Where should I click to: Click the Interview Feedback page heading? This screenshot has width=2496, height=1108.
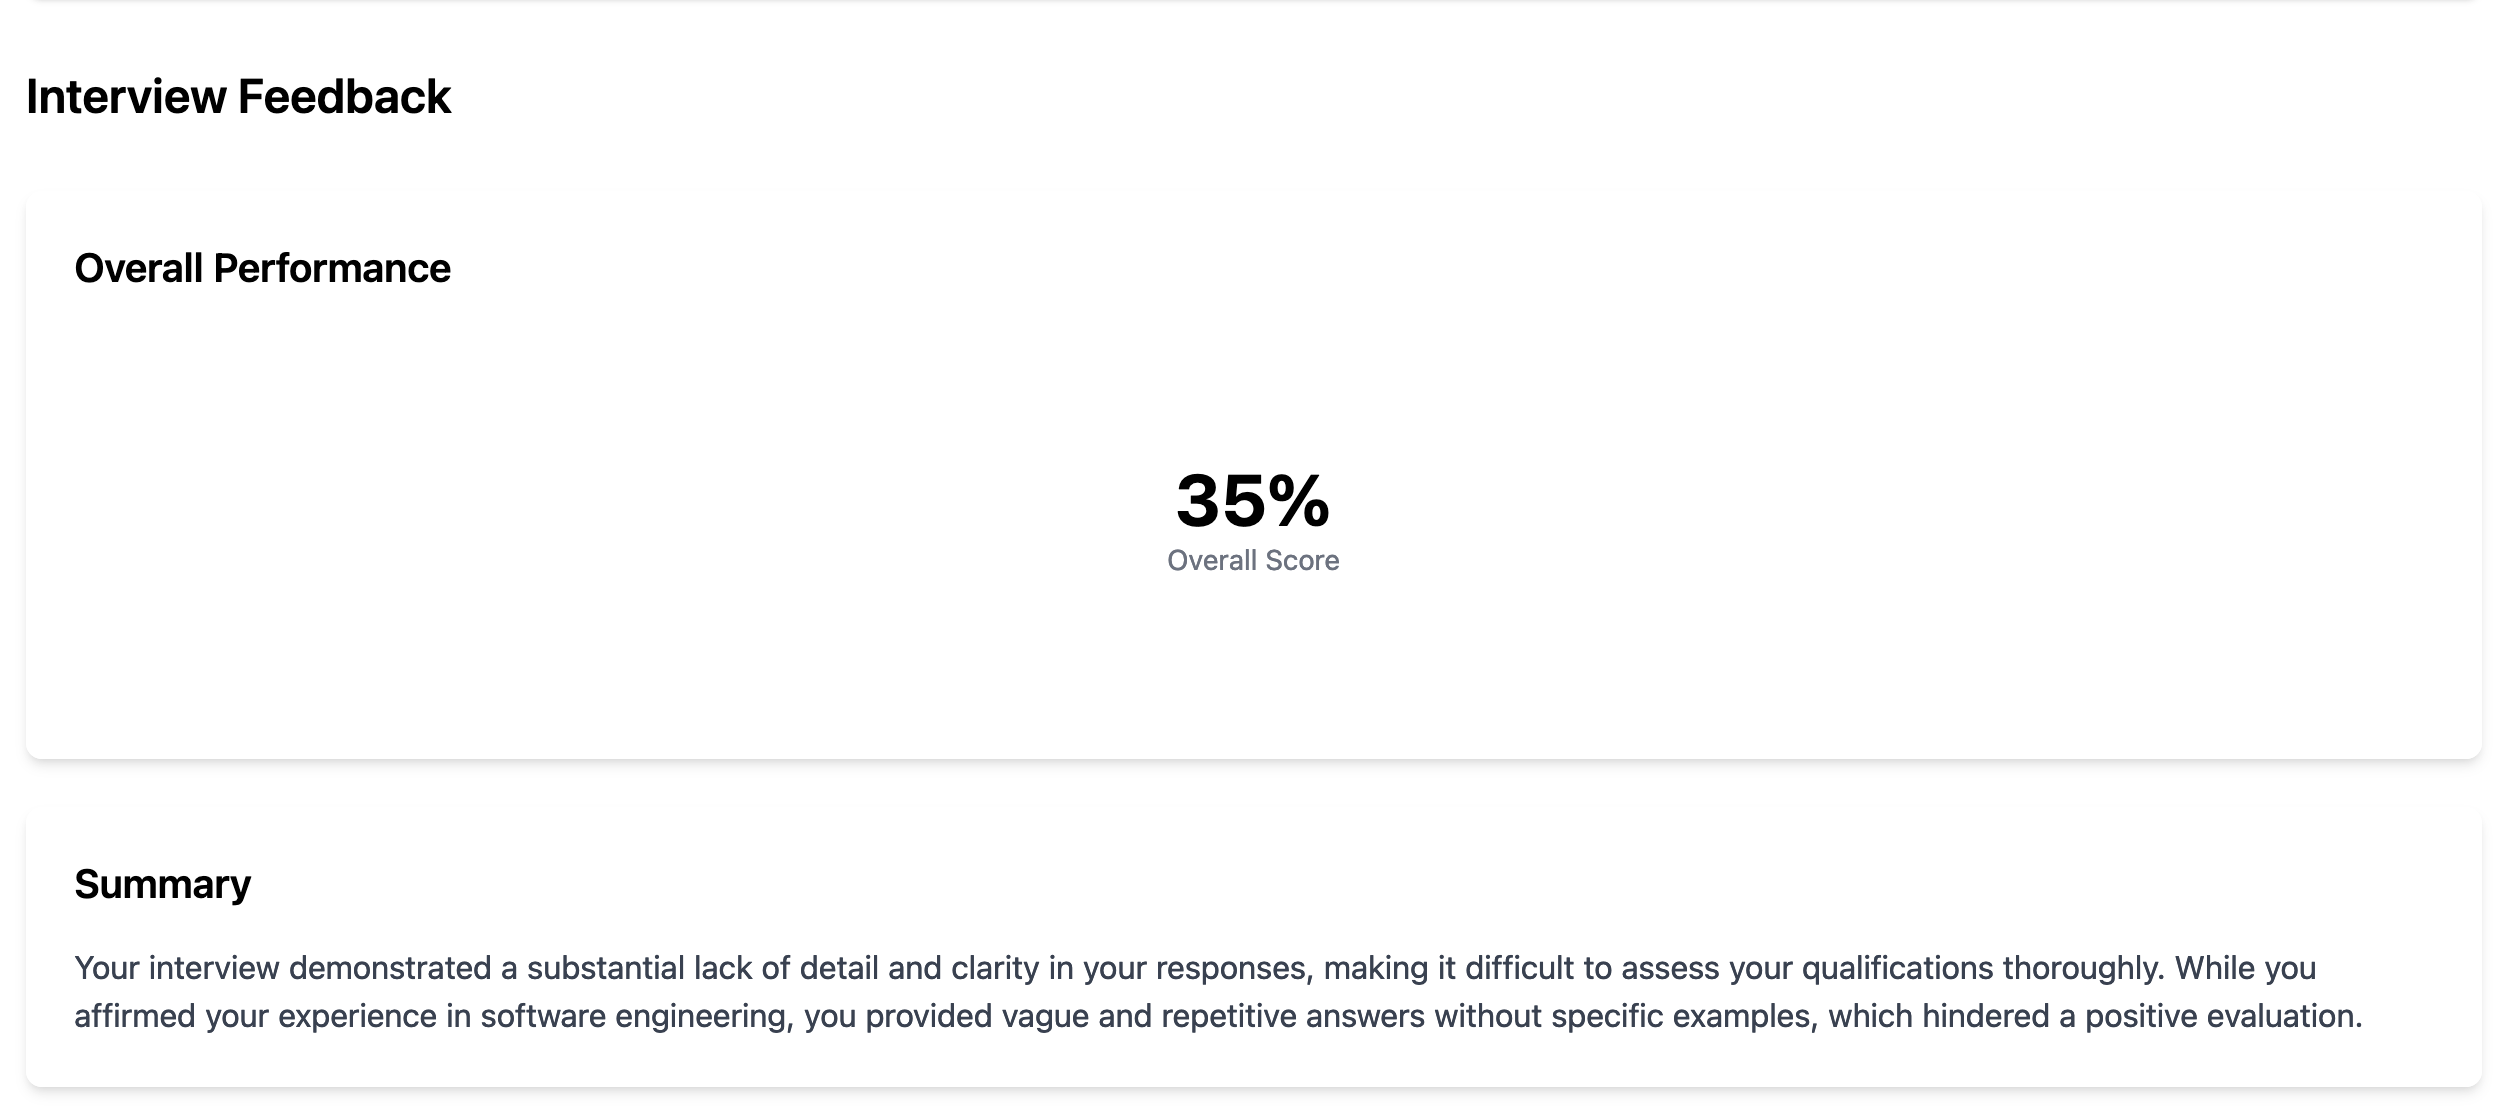pyautogui.click(x=238, y=97)
